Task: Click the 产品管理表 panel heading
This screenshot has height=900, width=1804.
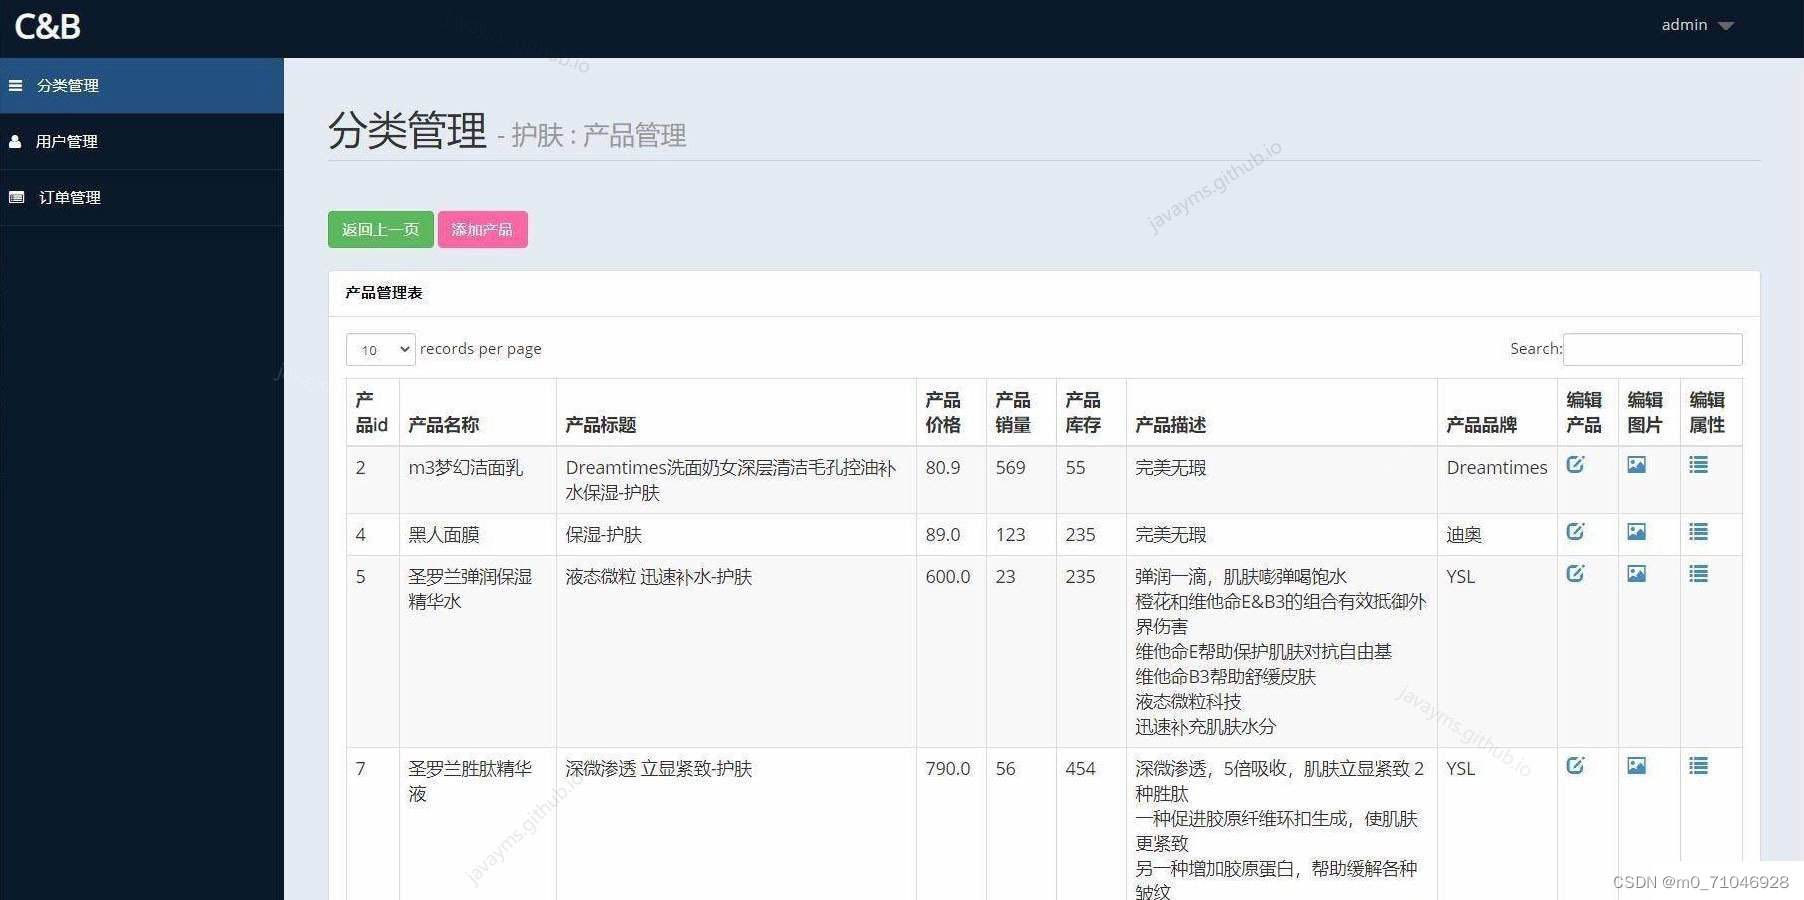Action: [x=384, y=293]
